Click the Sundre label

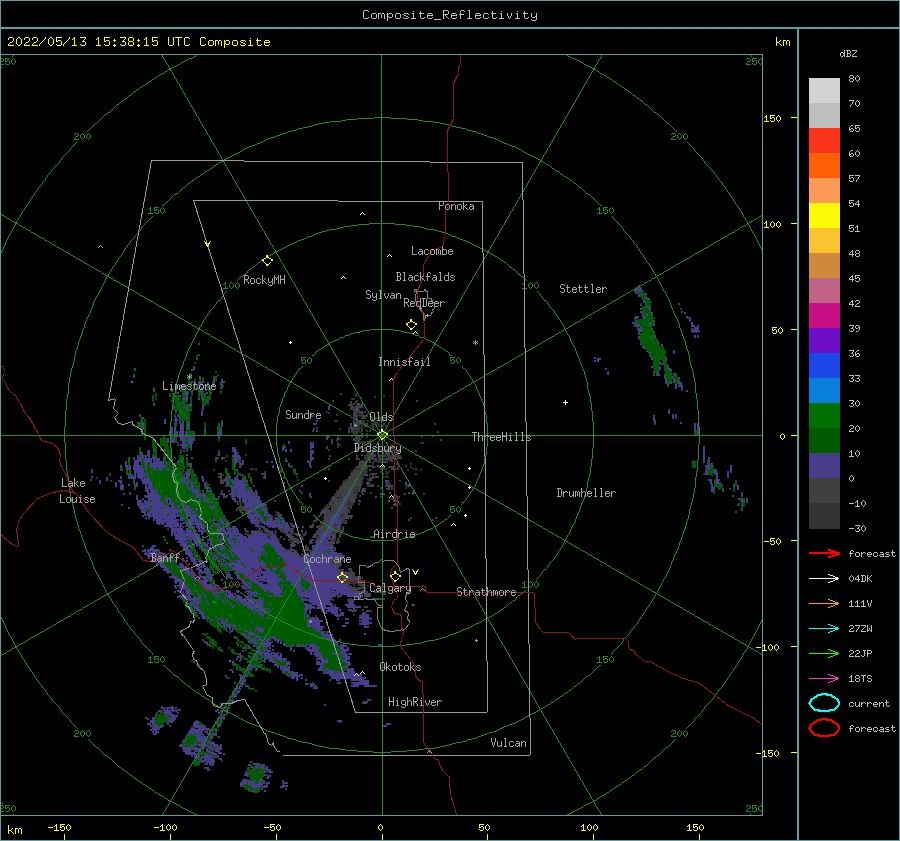click(x=303, y=414)
